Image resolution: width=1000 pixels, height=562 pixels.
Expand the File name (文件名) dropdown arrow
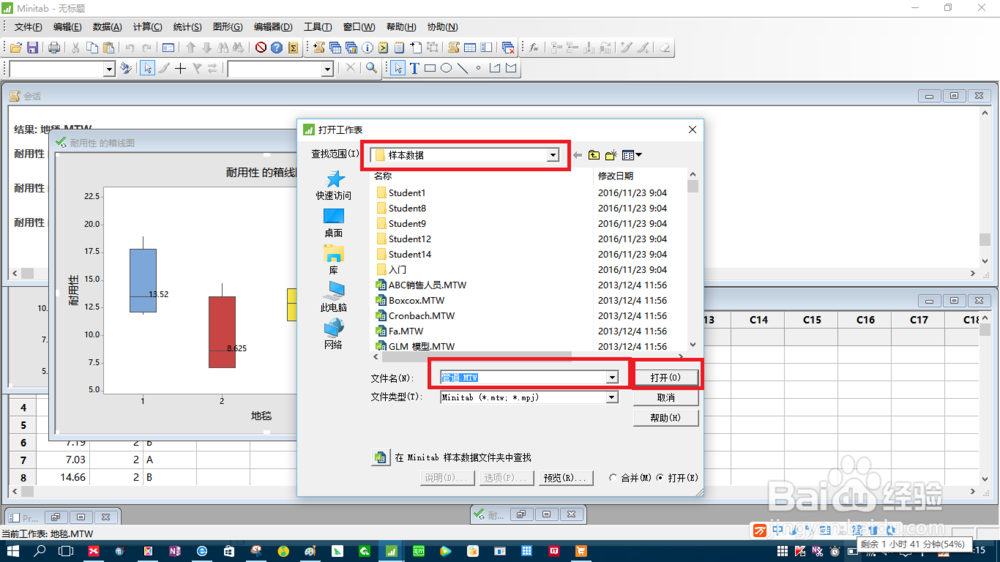tap(612, 378)
